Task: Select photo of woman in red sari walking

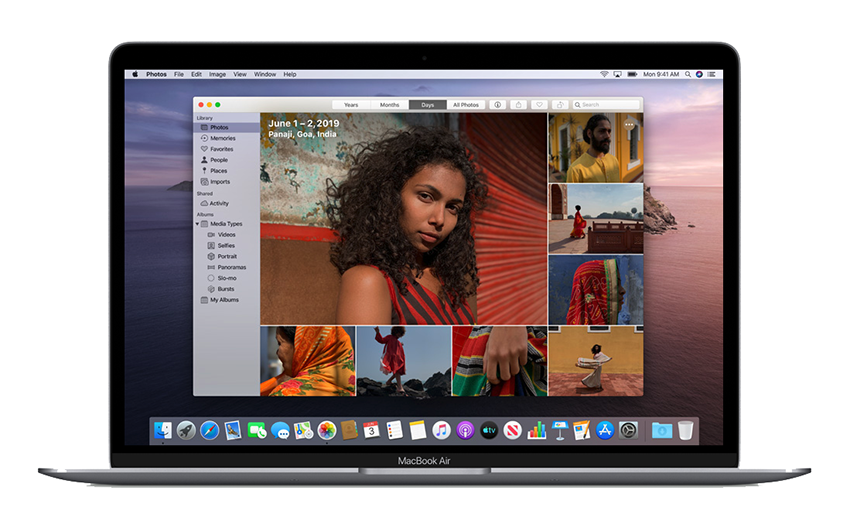Action: coord(596,218)
